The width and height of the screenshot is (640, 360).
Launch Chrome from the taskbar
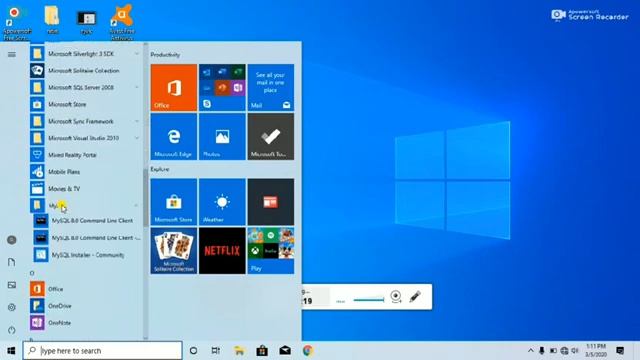308,351
